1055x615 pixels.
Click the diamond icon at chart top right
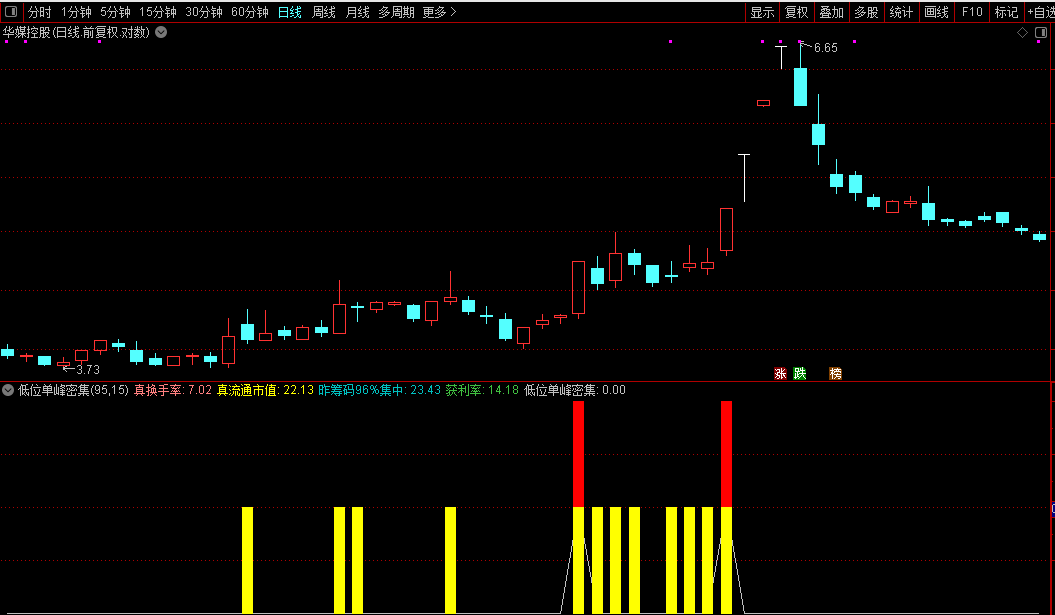[1023, 32]
